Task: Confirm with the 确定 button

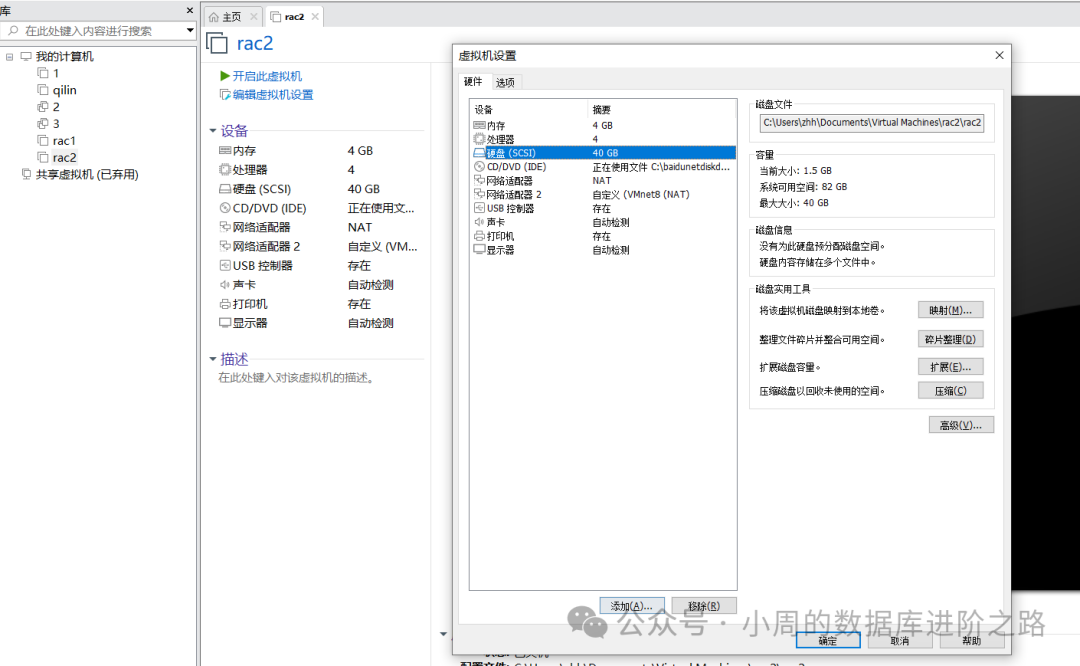Action: click(828, 640)
